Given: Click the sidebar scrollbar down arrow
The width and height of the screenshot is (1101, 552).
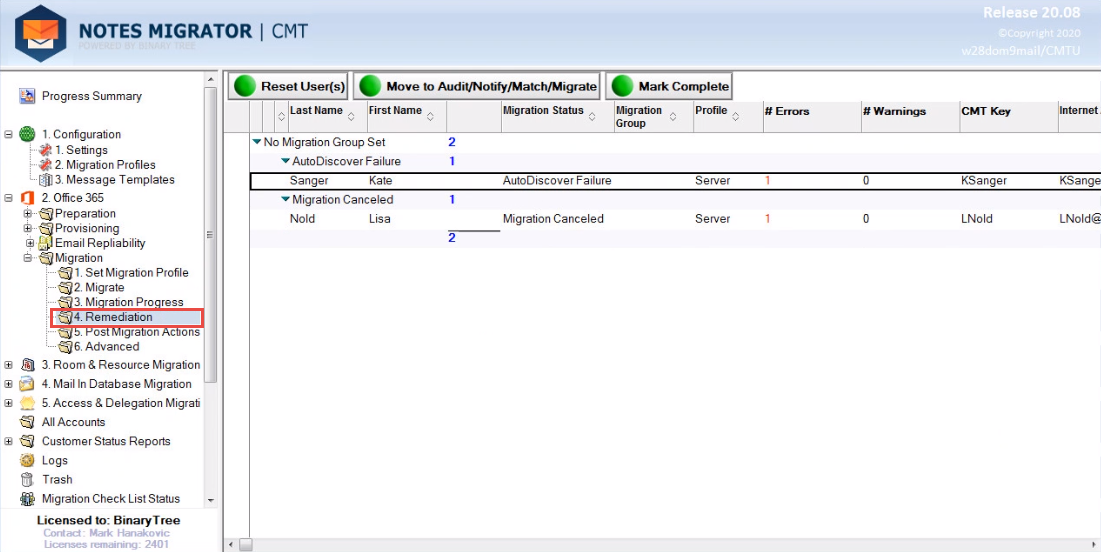Looking at the screenshot, I should pos(211,501).
